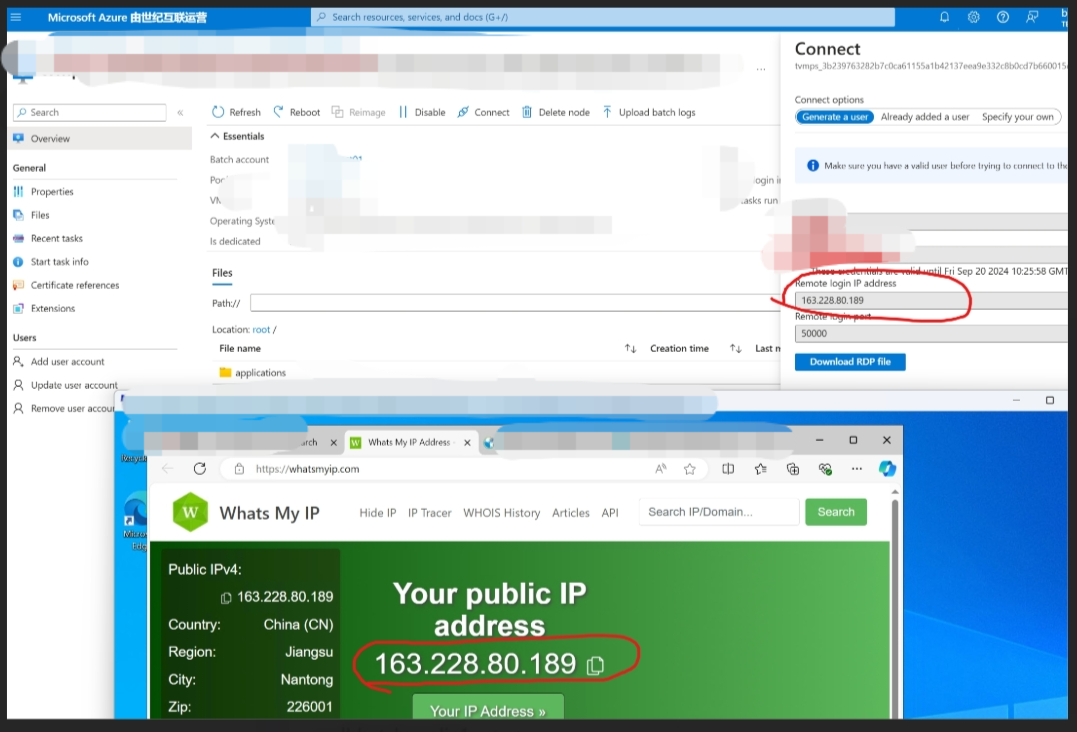Collapse the Essentials section
Screen dimensions: 1077x732
(215, 136)
